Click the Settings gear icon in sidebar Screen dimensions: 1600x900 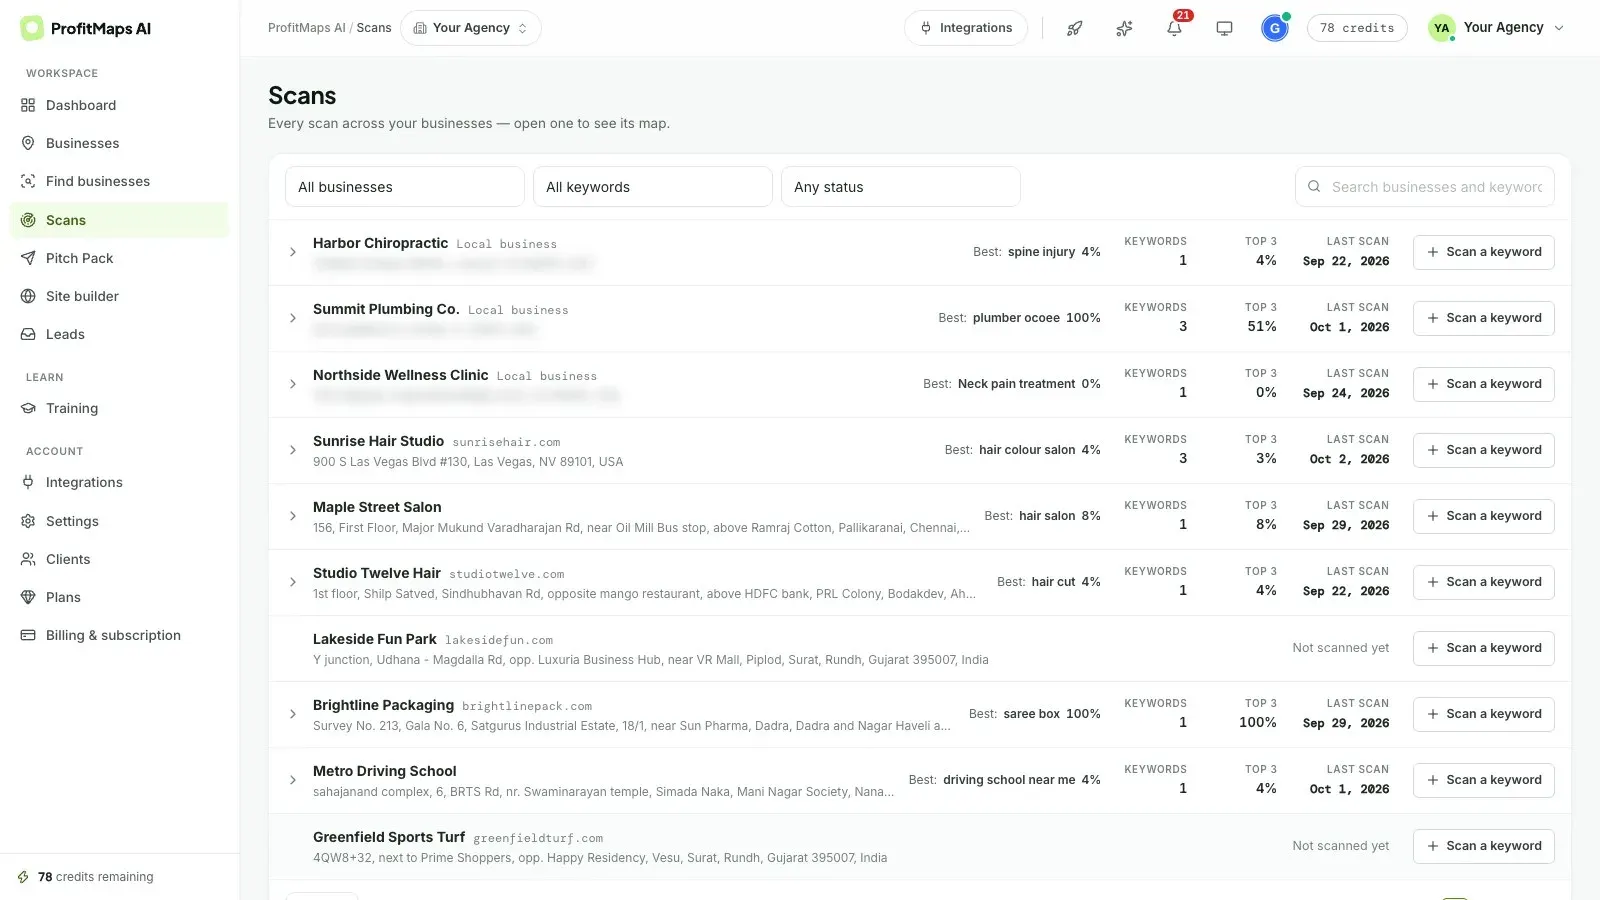[x=28, y=521]
